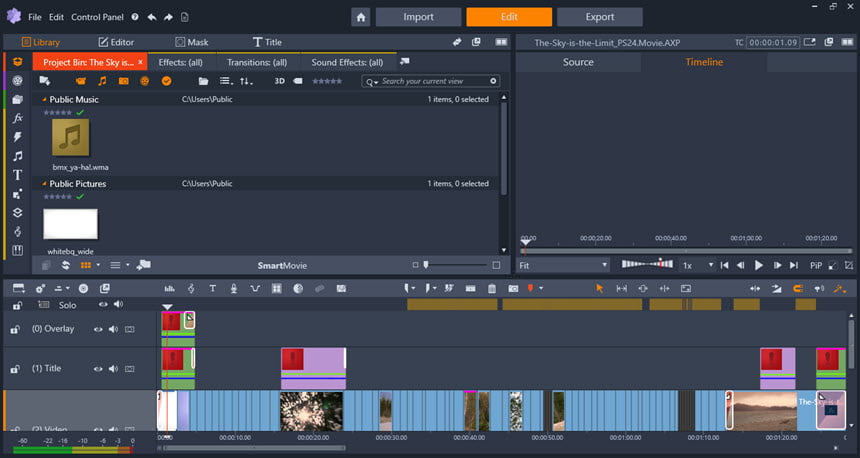
Task: Select the orange arrow selection tool
Action: [599, 289]
